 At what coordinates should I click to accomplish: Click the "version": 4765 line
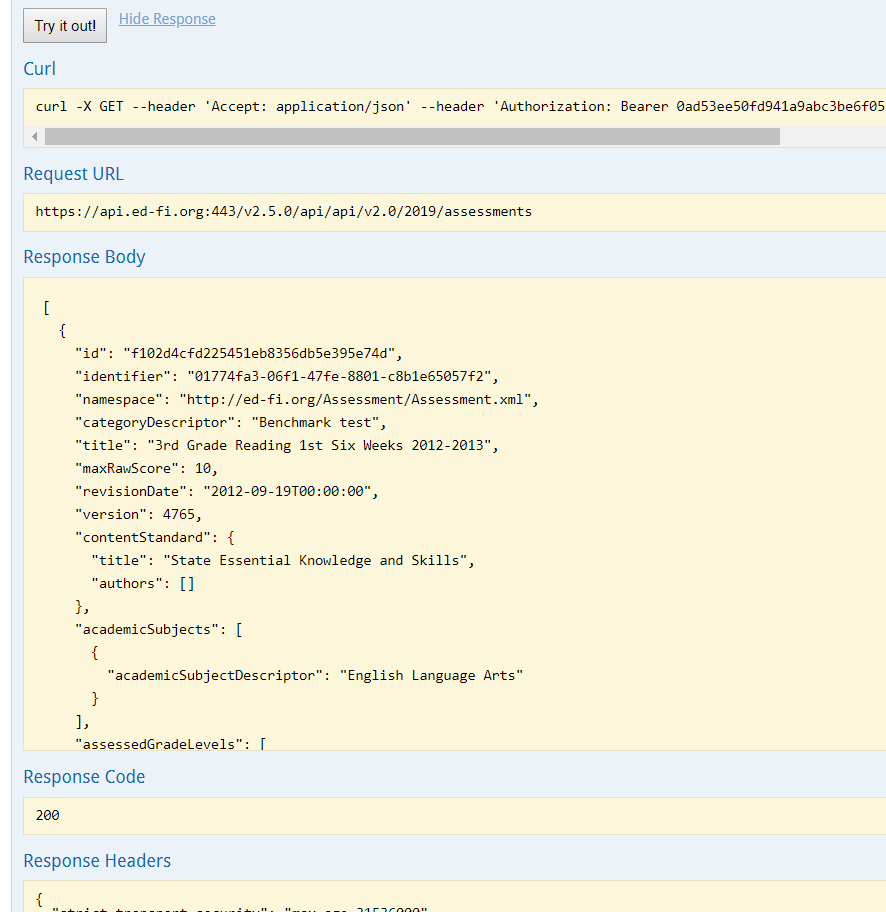pos(138,514)
